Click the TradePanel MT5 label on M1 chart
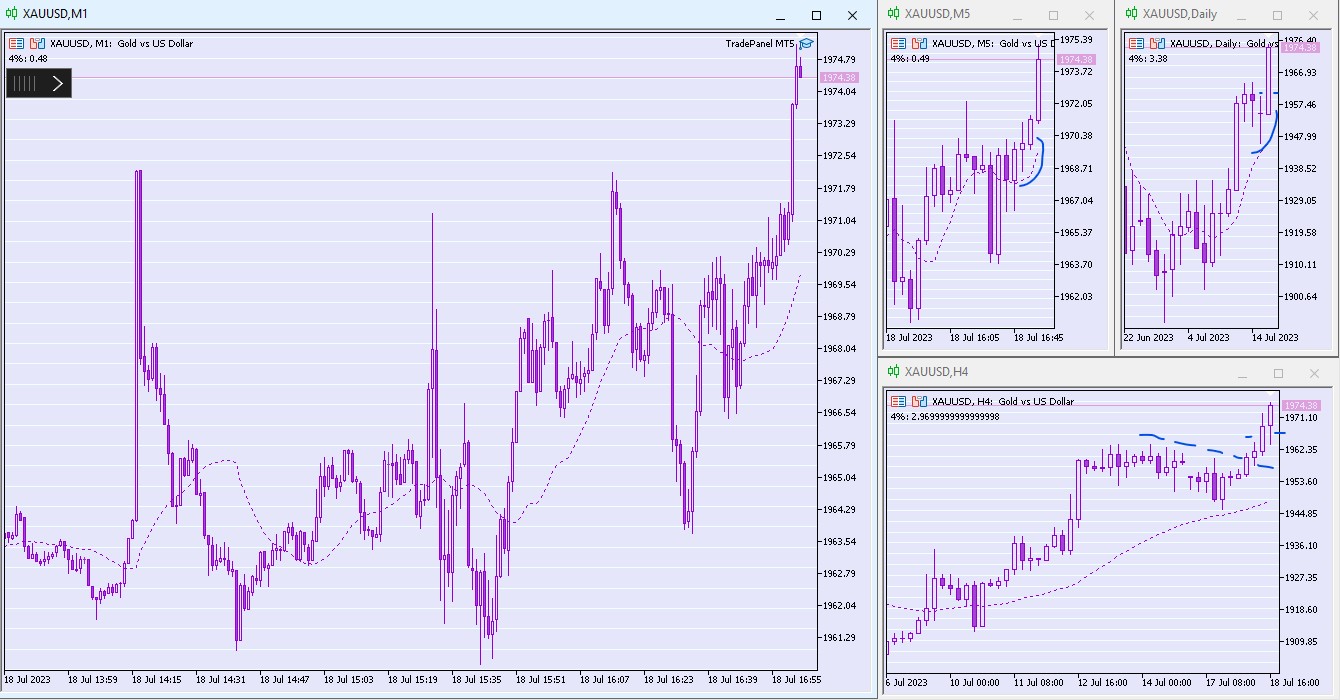1340x700 pixels. [760, 44]
